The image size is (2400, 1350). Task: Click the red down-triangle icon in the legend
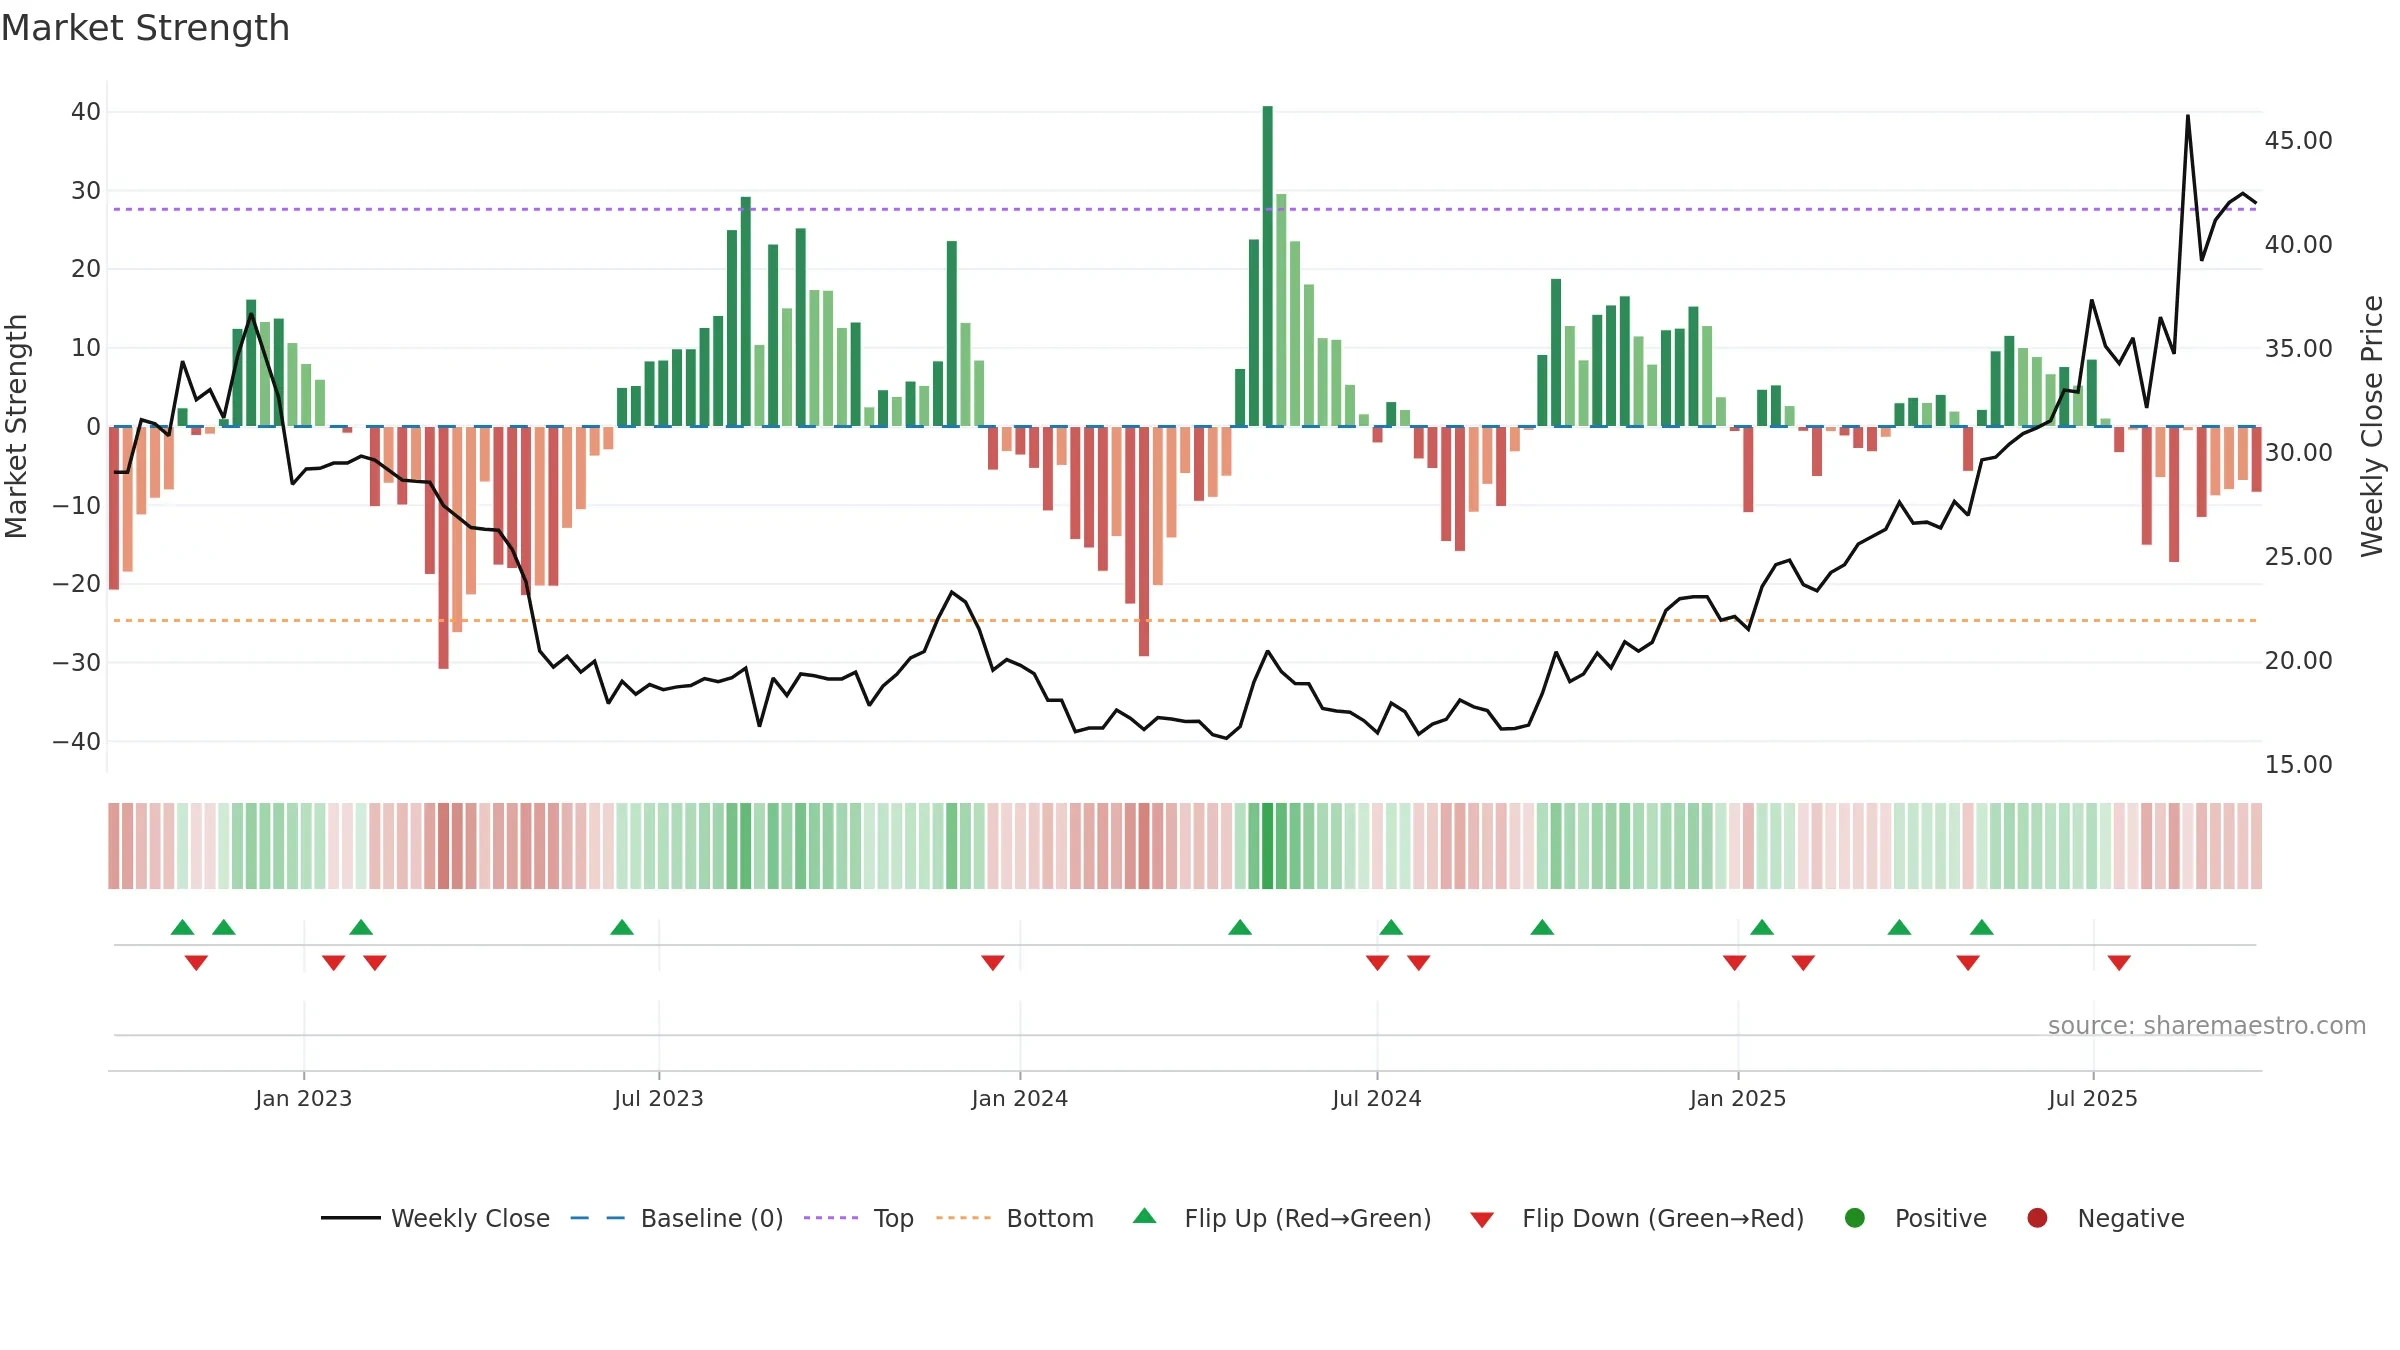coord(1482,1220)
